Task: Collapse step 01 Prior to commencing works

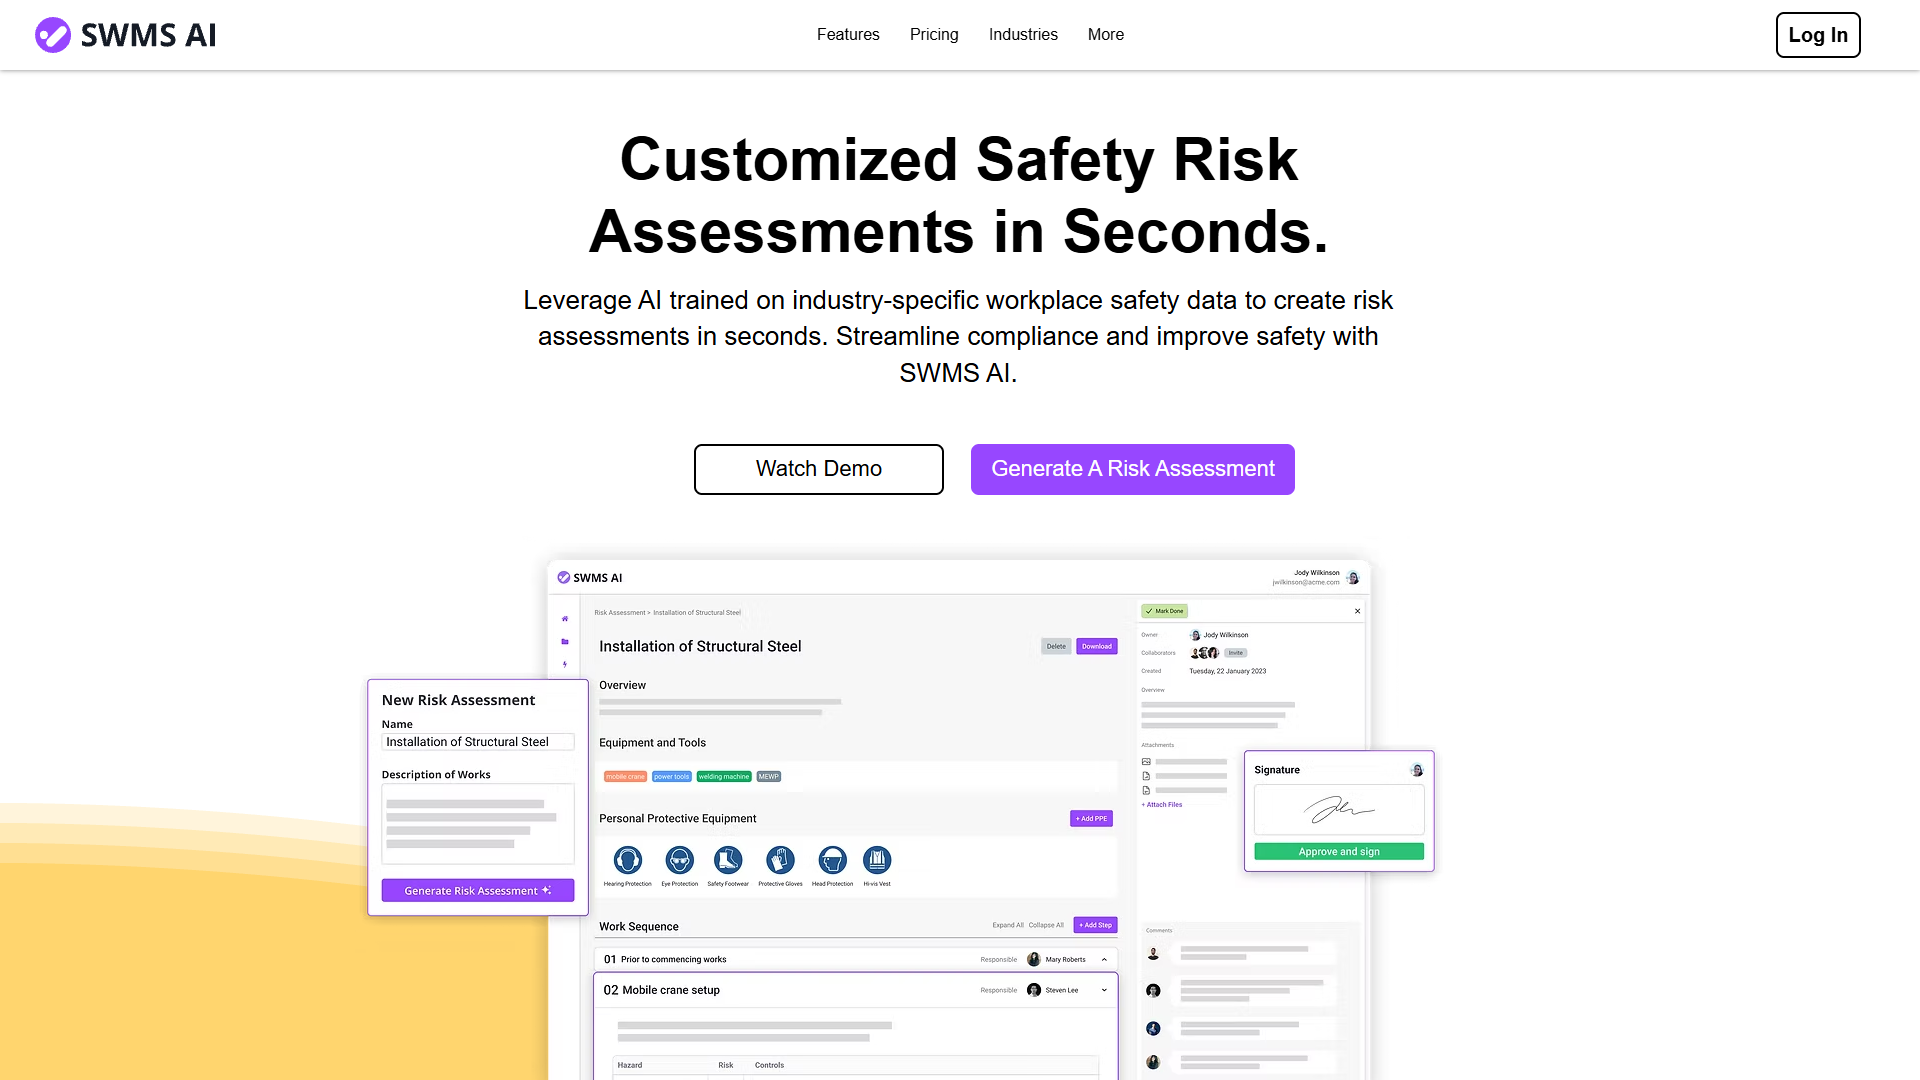Action: (1104, 960)
